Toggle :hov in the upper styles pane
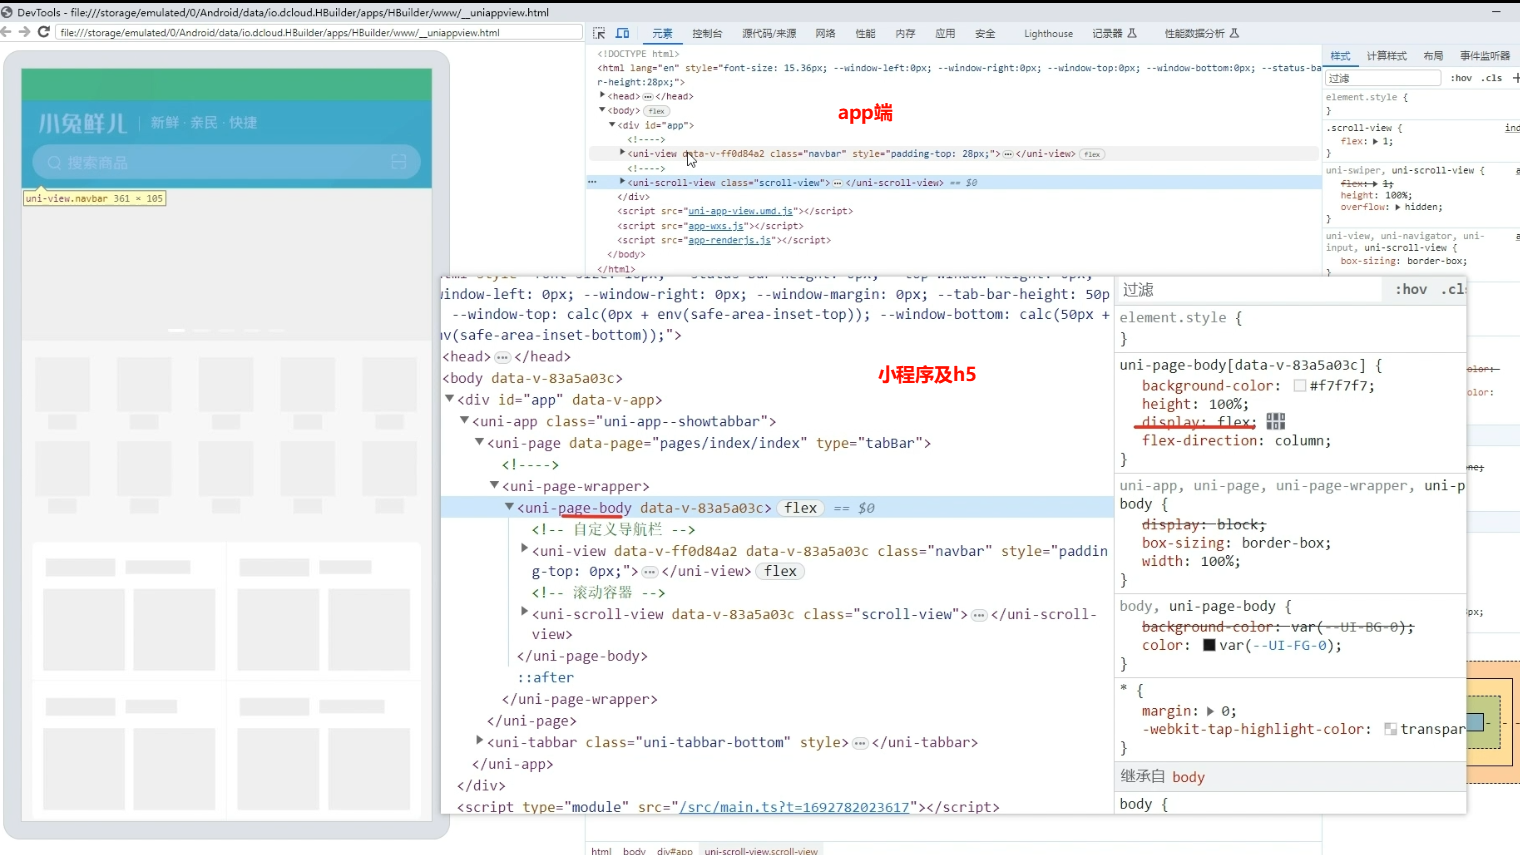 1461,78
